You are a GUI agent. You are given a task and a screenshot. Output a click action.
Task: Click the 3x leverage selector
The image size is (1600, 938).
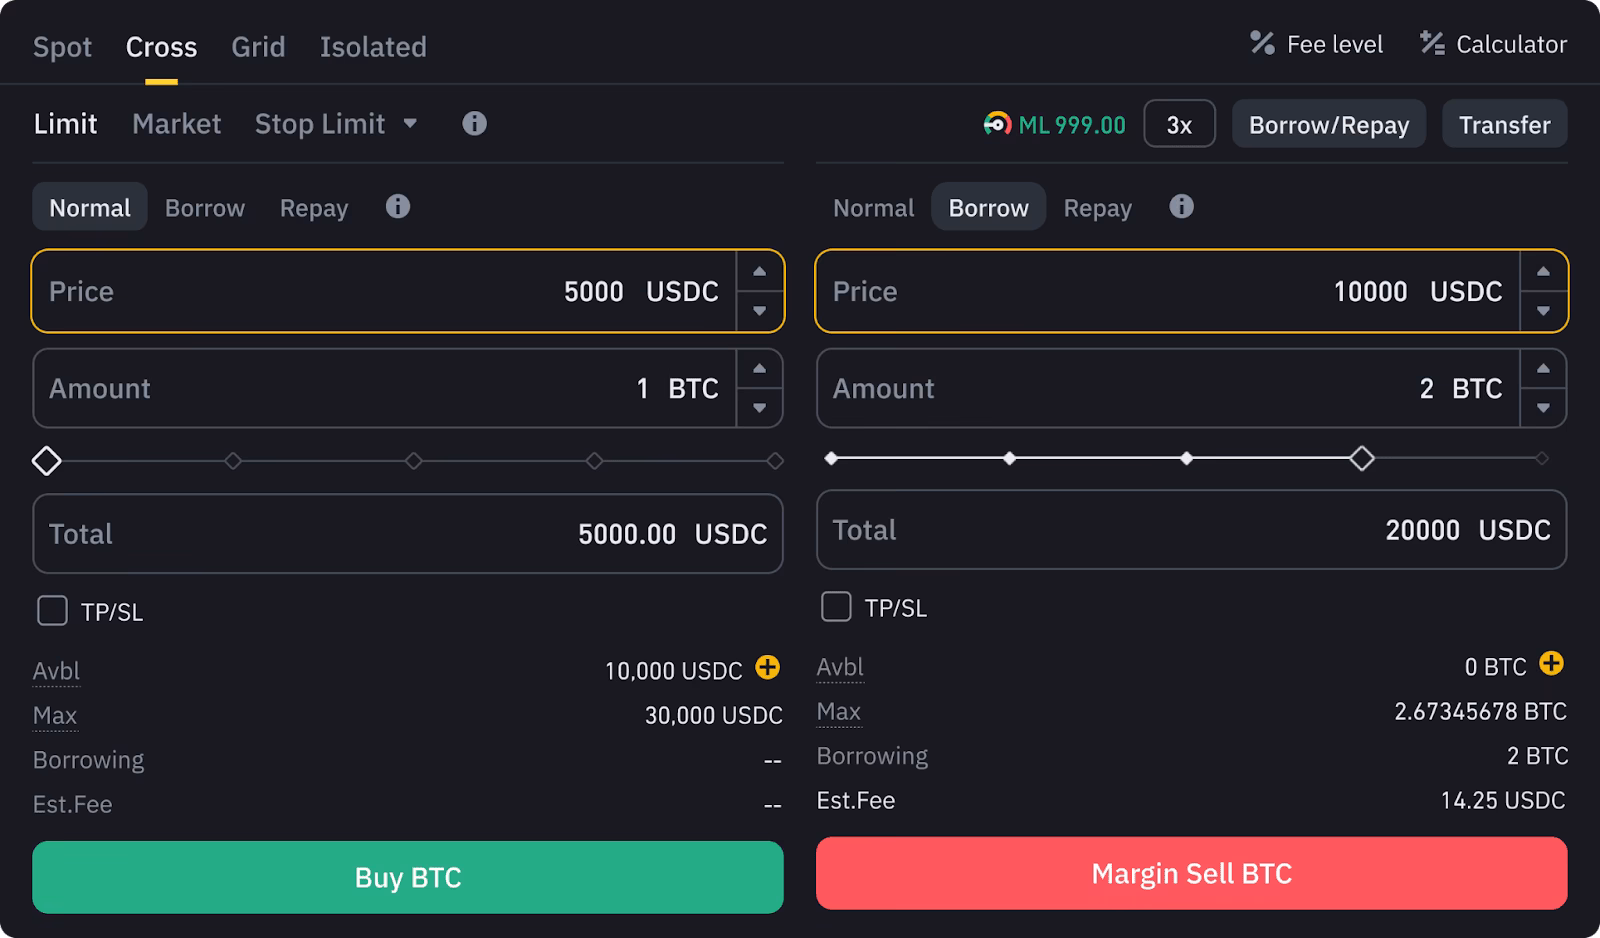[x=1179, y=124]
